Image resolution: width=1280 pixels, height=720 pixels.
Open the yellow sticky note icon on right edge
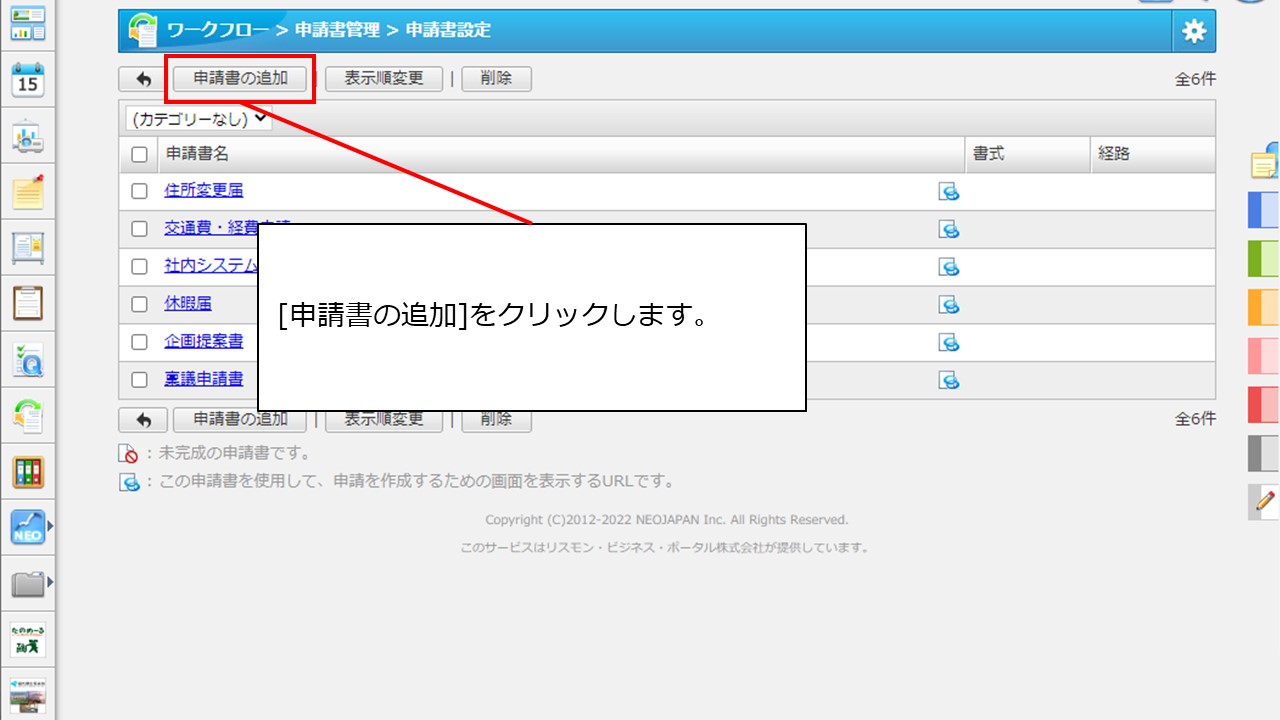tap(1265, 161)
